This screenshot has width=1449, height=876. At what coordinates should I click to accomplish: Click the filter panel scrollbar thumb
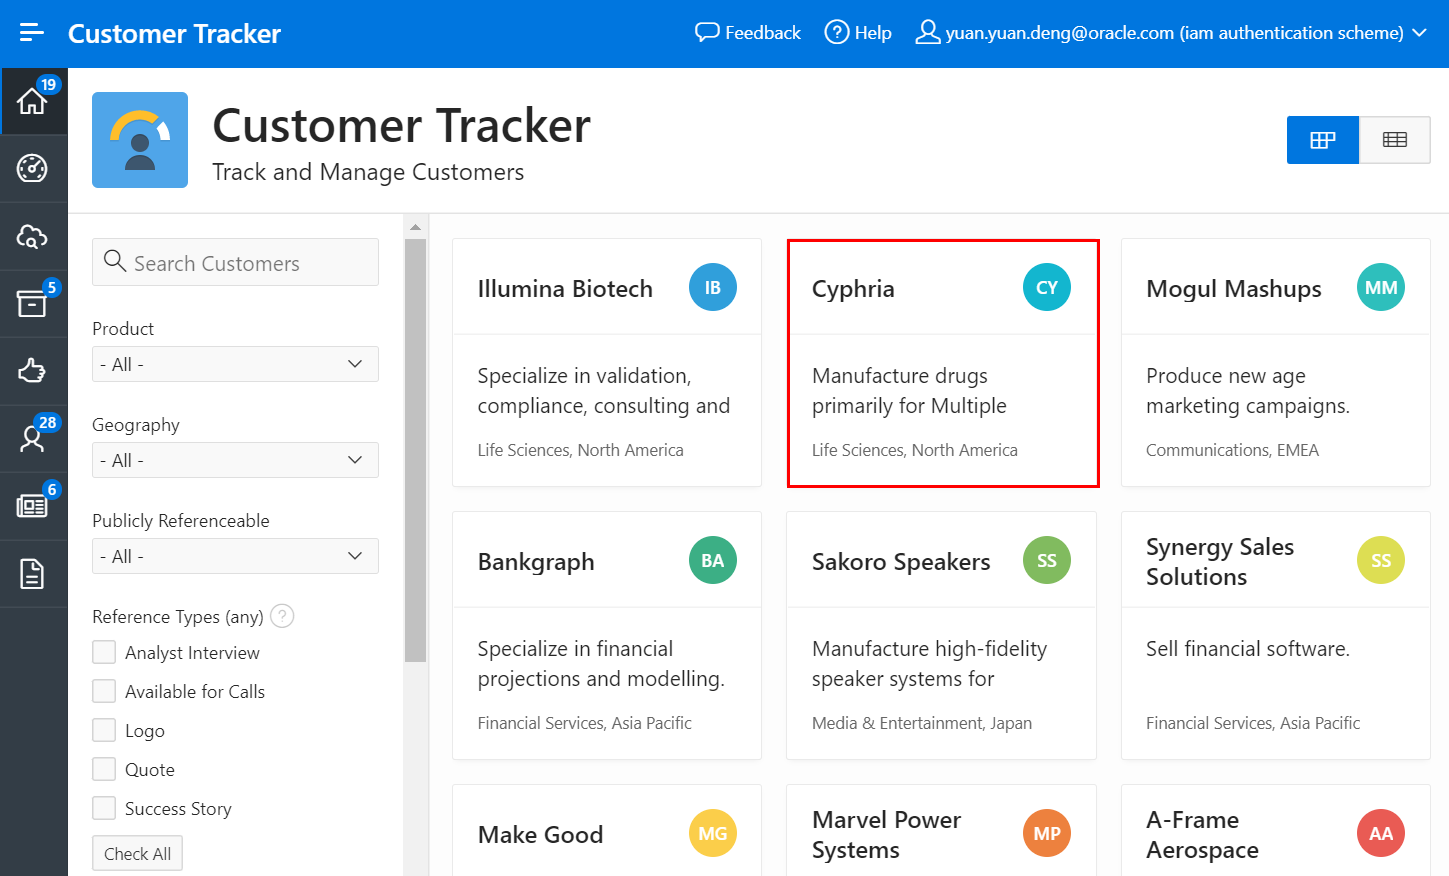[x=416, y=450]
